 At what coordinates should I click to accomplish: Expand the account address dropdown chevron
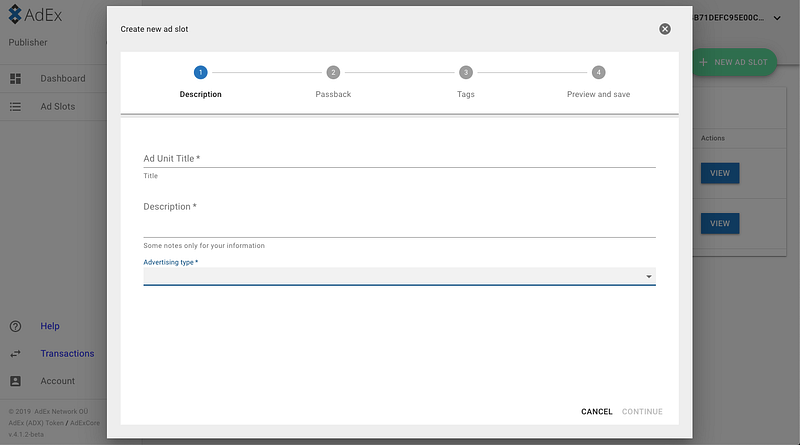coord(778,18)
